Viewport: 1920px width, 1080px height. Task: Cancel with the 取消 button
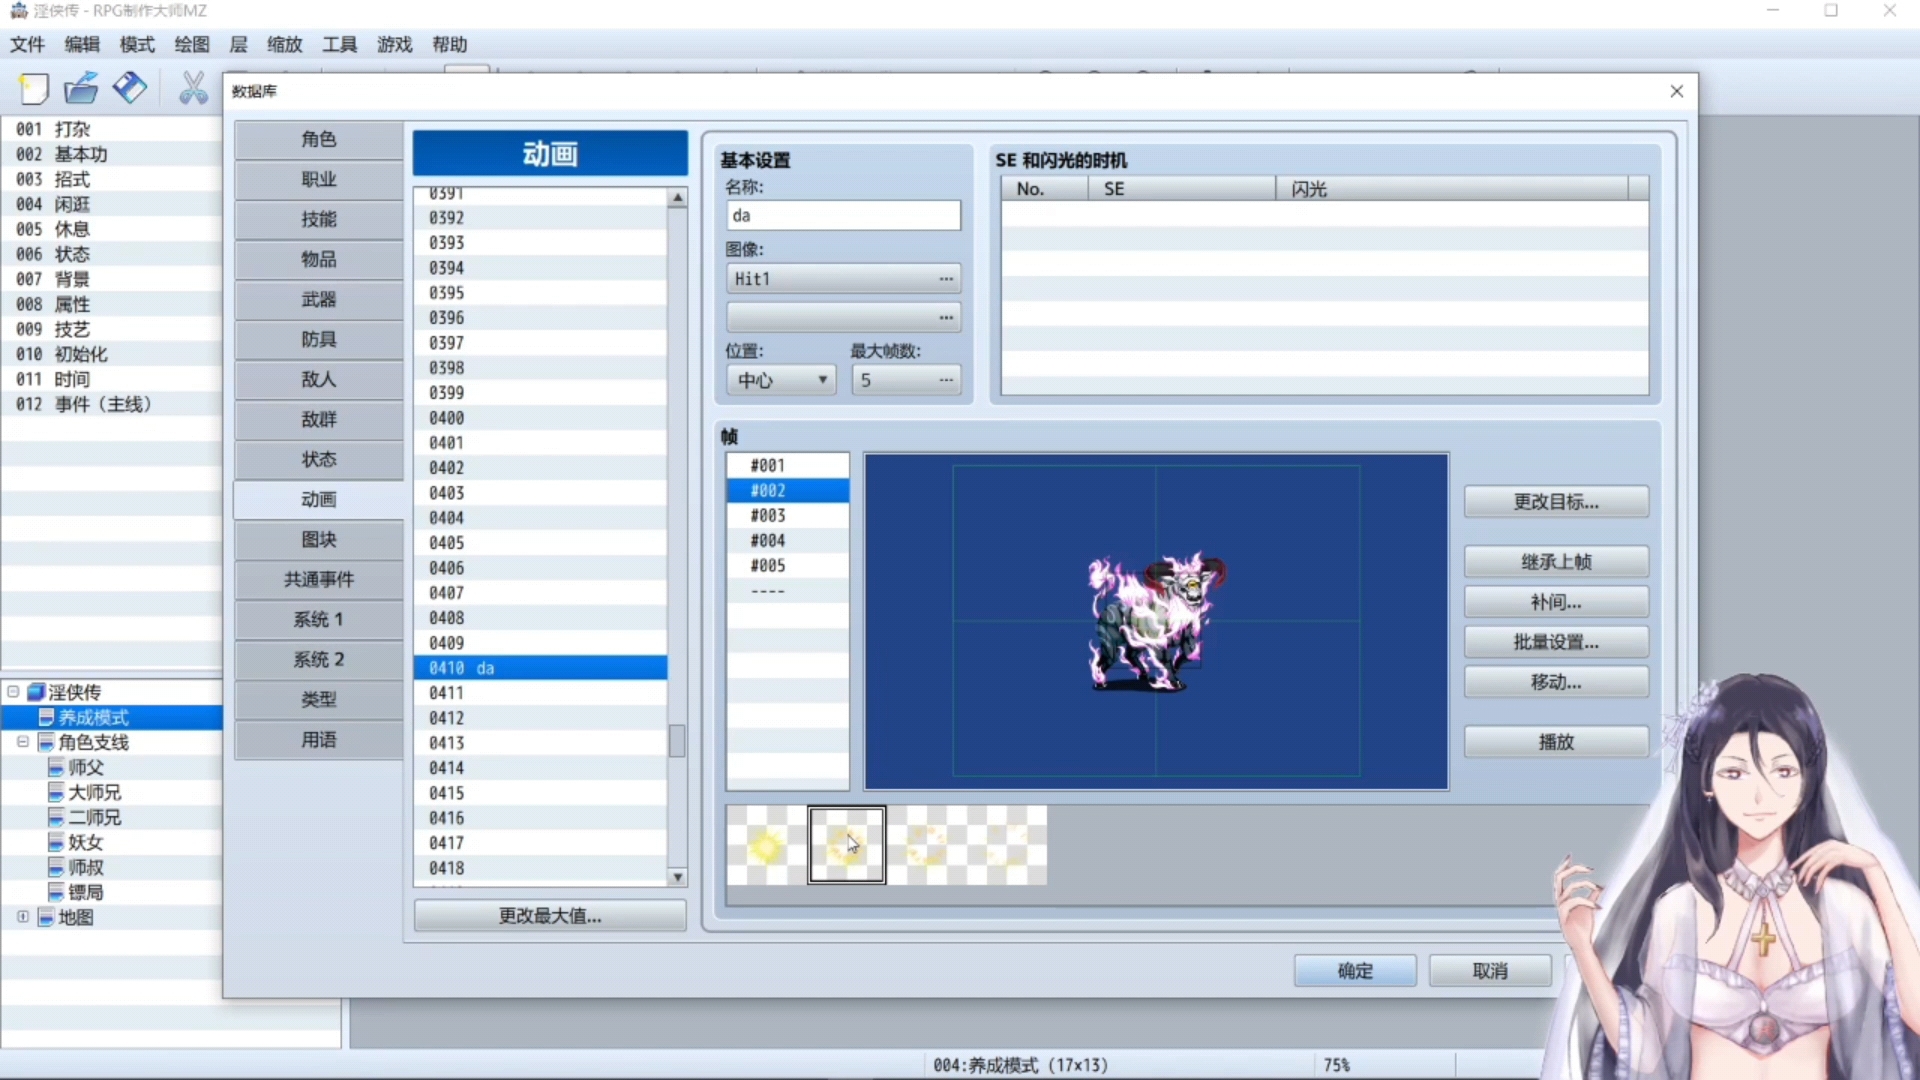(1490, 971)
